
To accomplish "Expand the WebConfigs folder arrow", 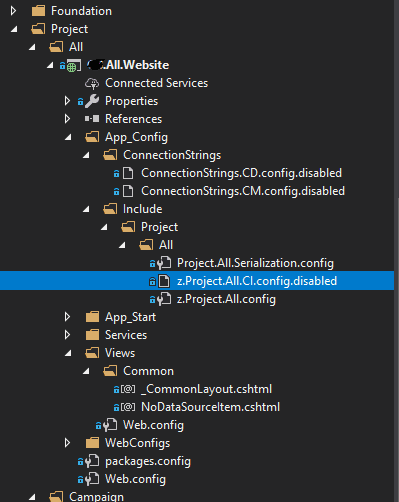I will (67, 443).
